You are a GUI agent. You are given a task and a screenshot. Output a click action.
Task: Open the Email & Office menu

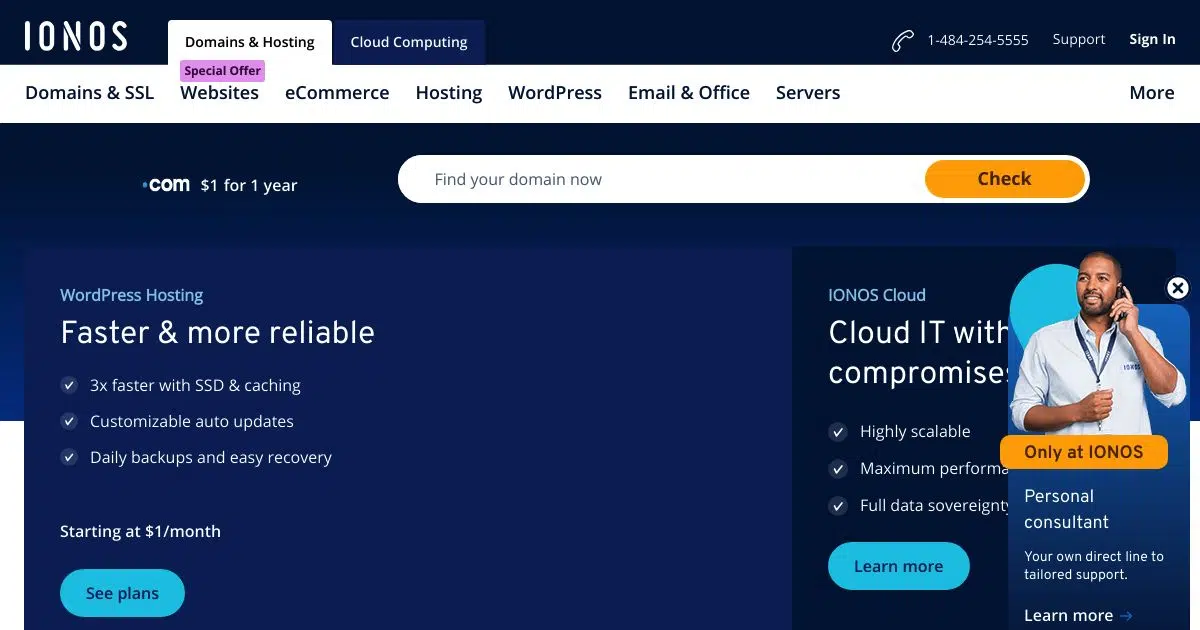pos(688,93)
